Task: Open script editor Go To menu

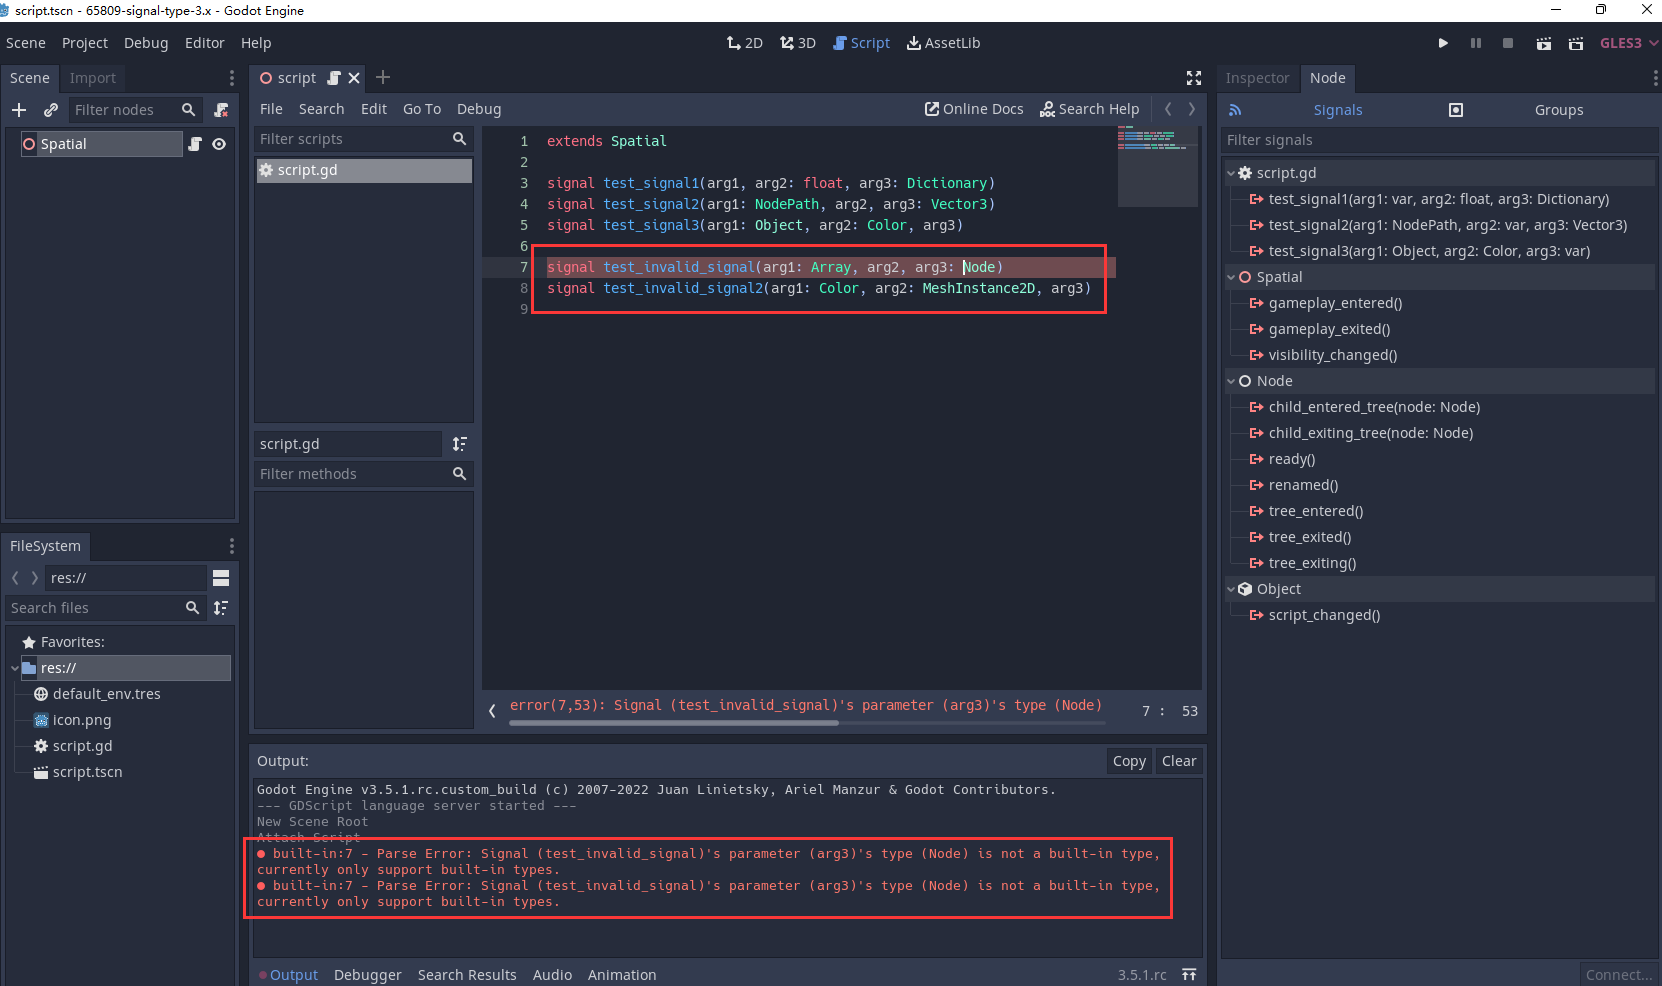Action: point(422,109)
